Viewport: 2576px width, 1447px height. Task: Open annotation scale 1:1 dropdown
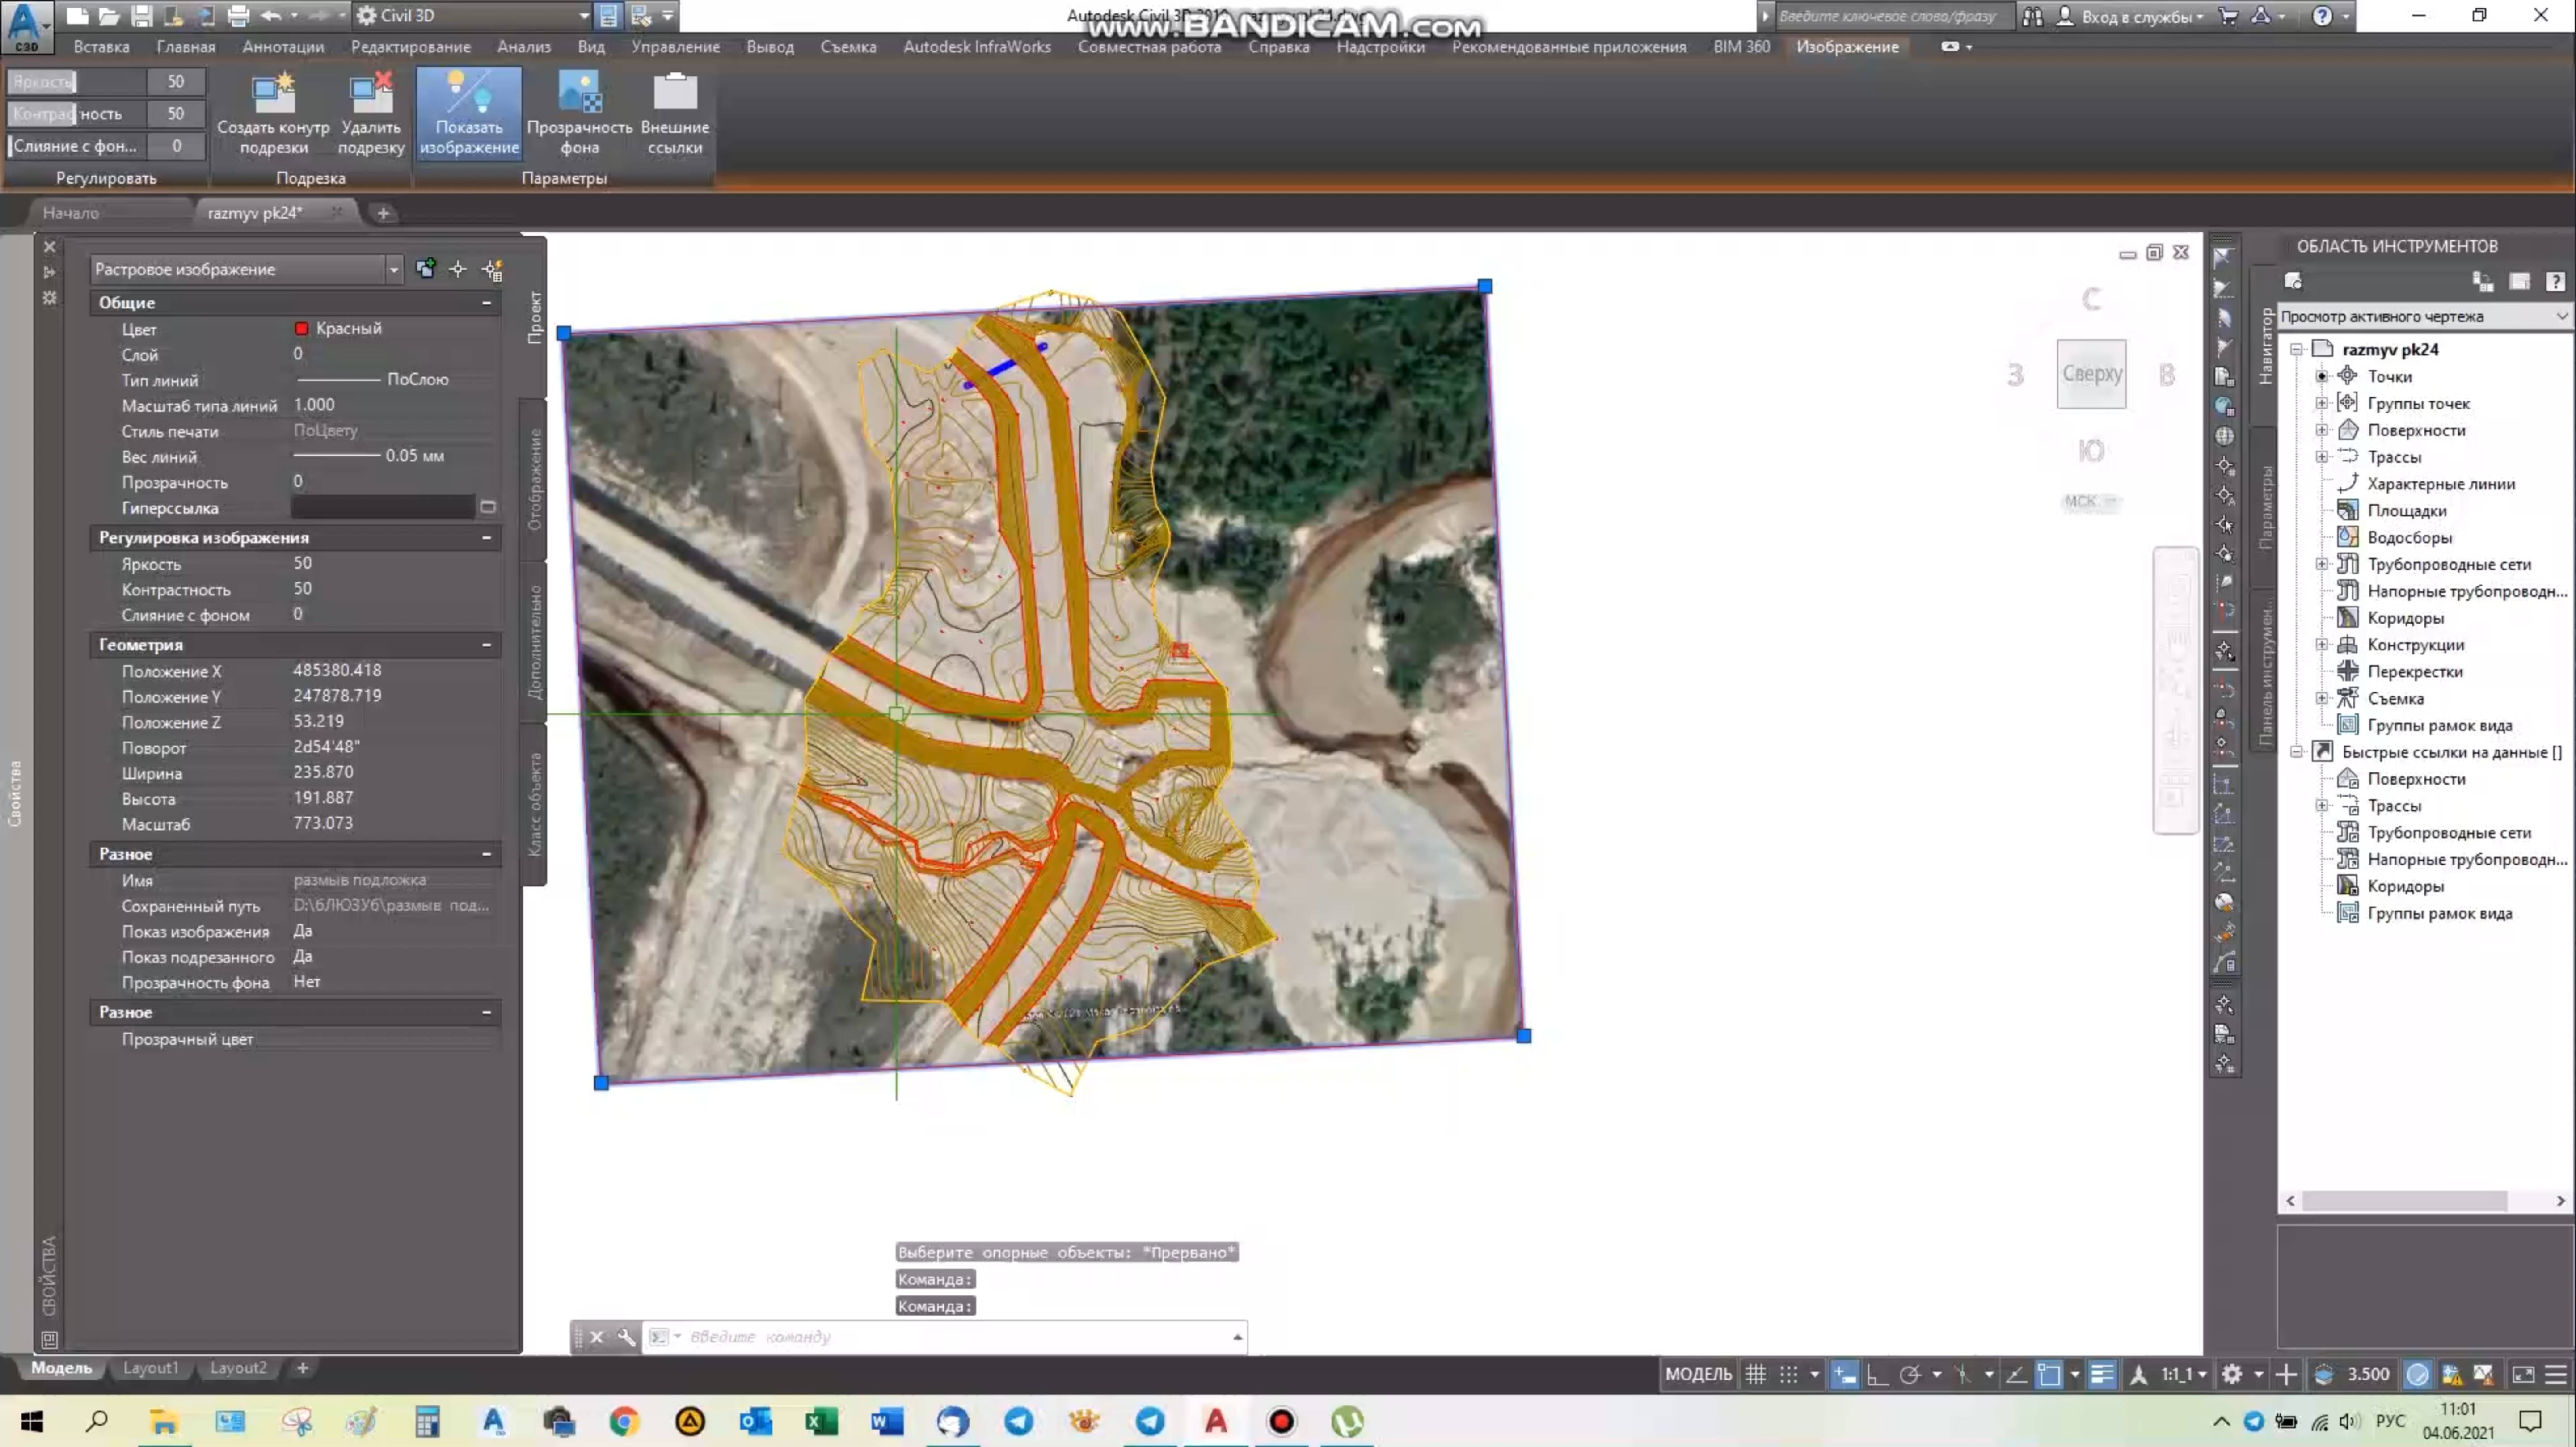(x=2183, y=1374)
